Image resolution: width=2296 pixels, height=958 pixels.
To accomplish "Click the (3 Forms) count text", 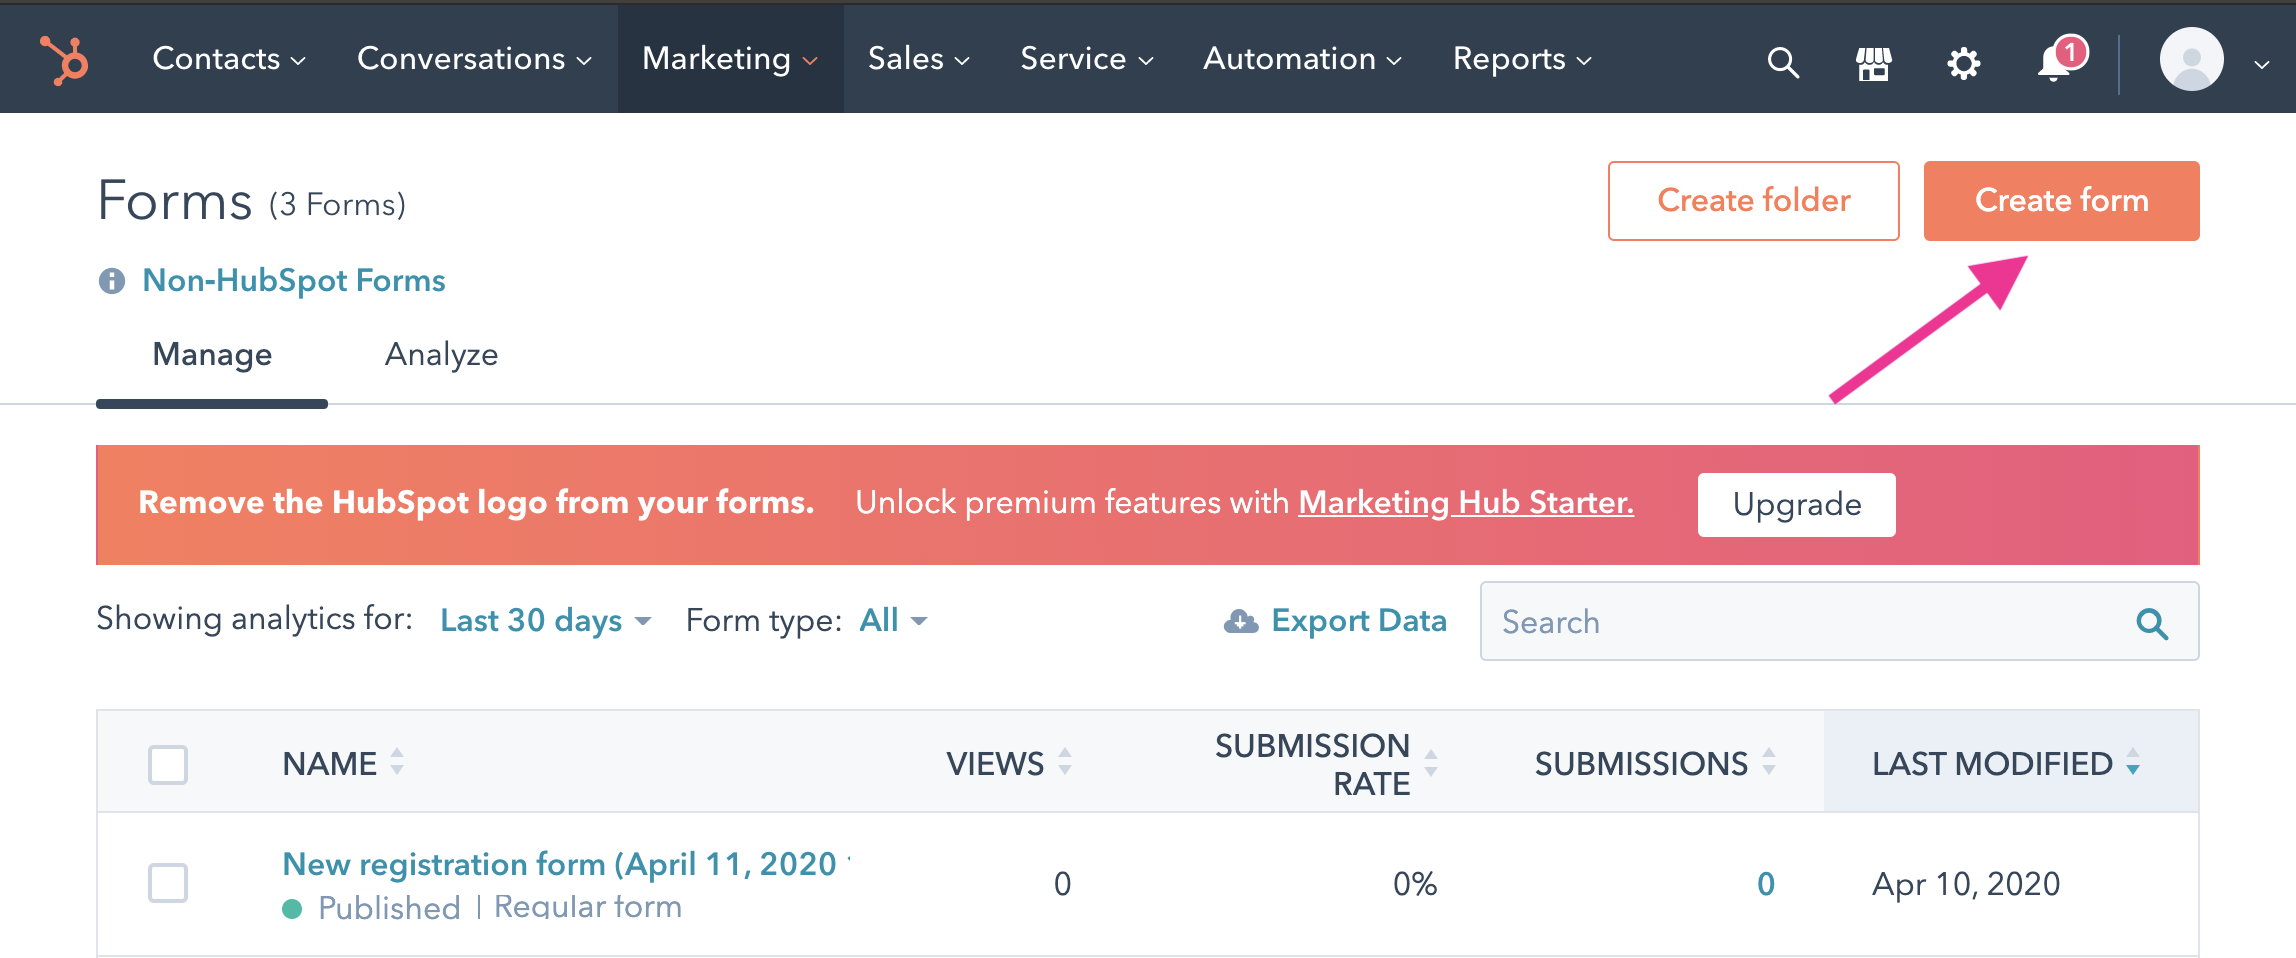I will pyautogui.click(x=337, y=205).
